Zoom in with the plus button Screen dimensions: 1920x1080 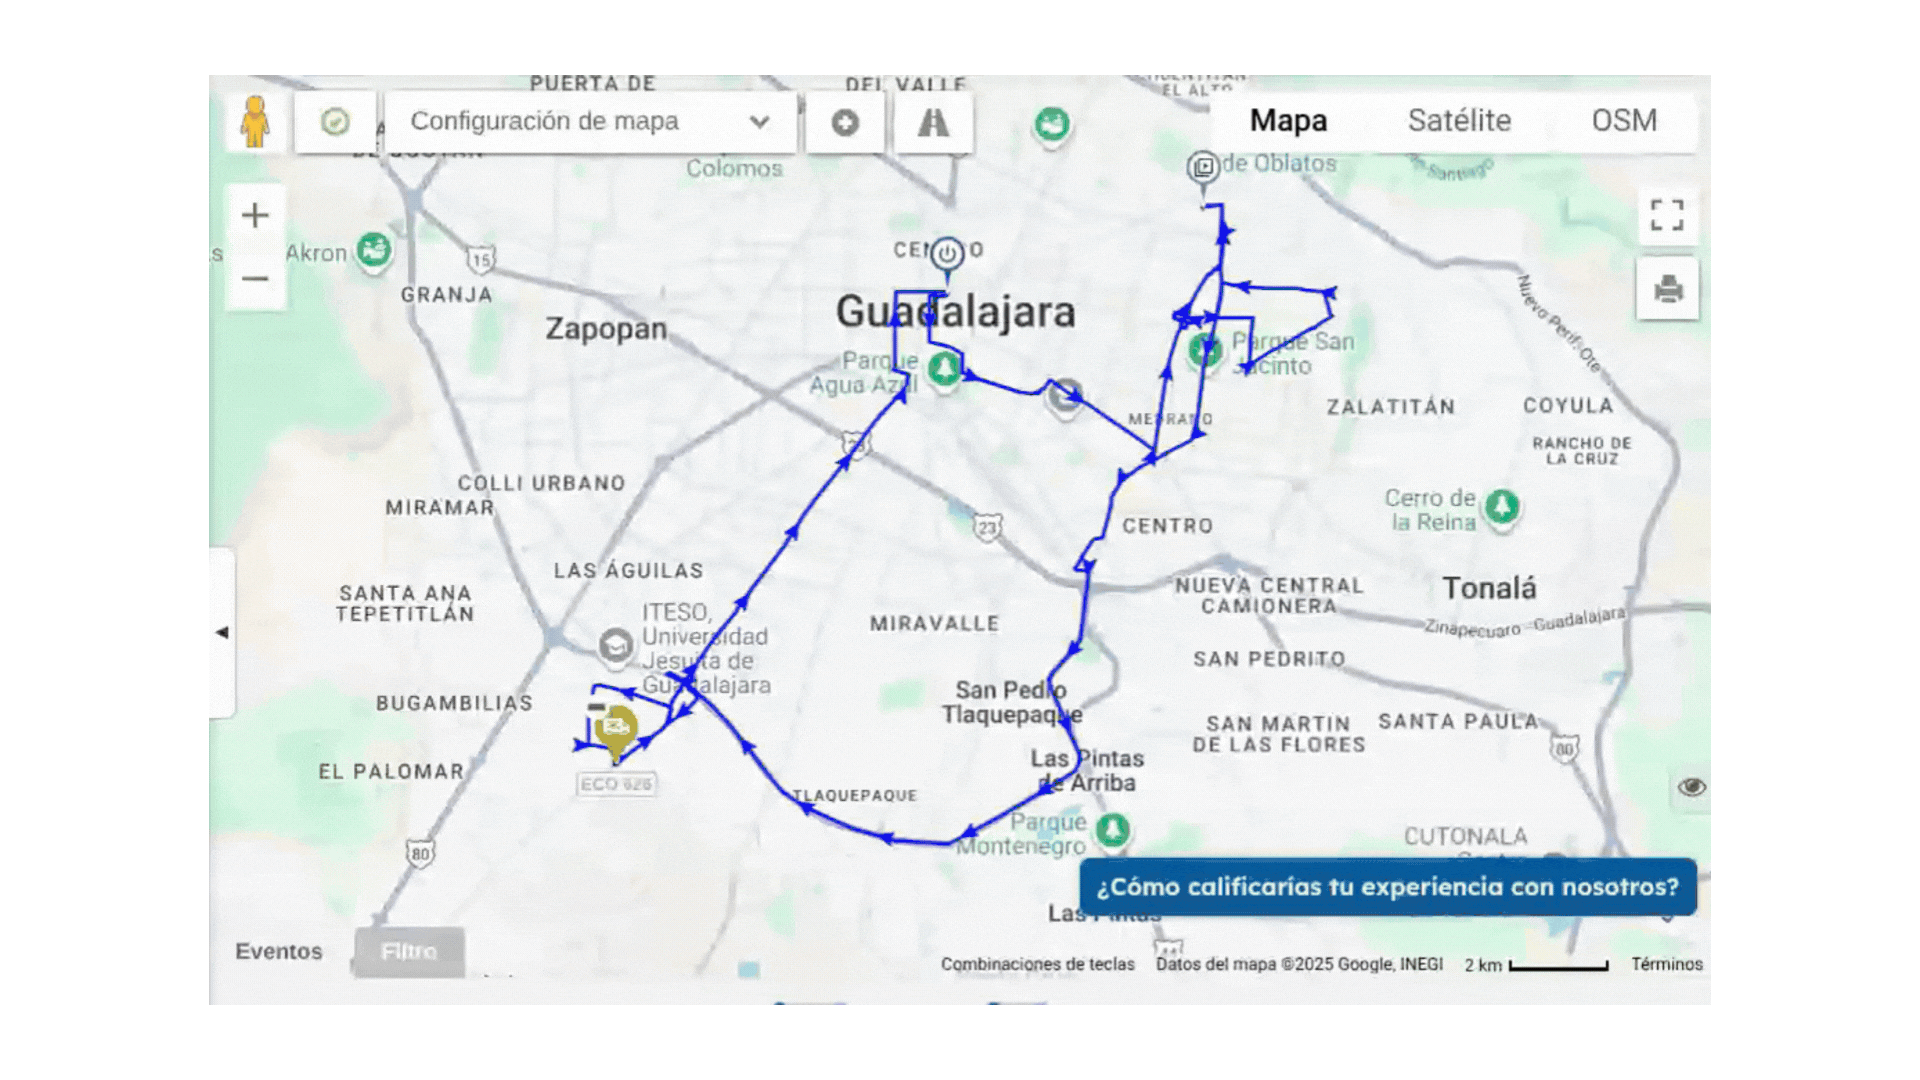pos(255,215)
